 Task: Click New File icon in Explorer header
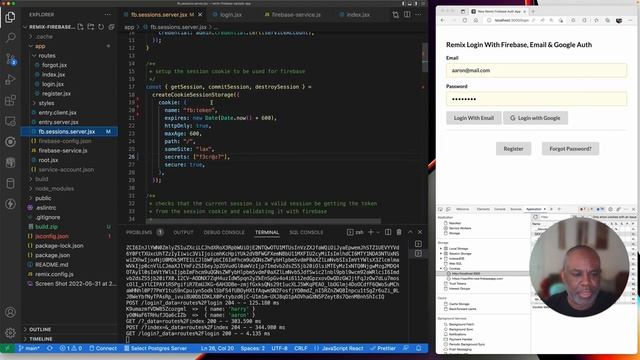click(80, 27)
